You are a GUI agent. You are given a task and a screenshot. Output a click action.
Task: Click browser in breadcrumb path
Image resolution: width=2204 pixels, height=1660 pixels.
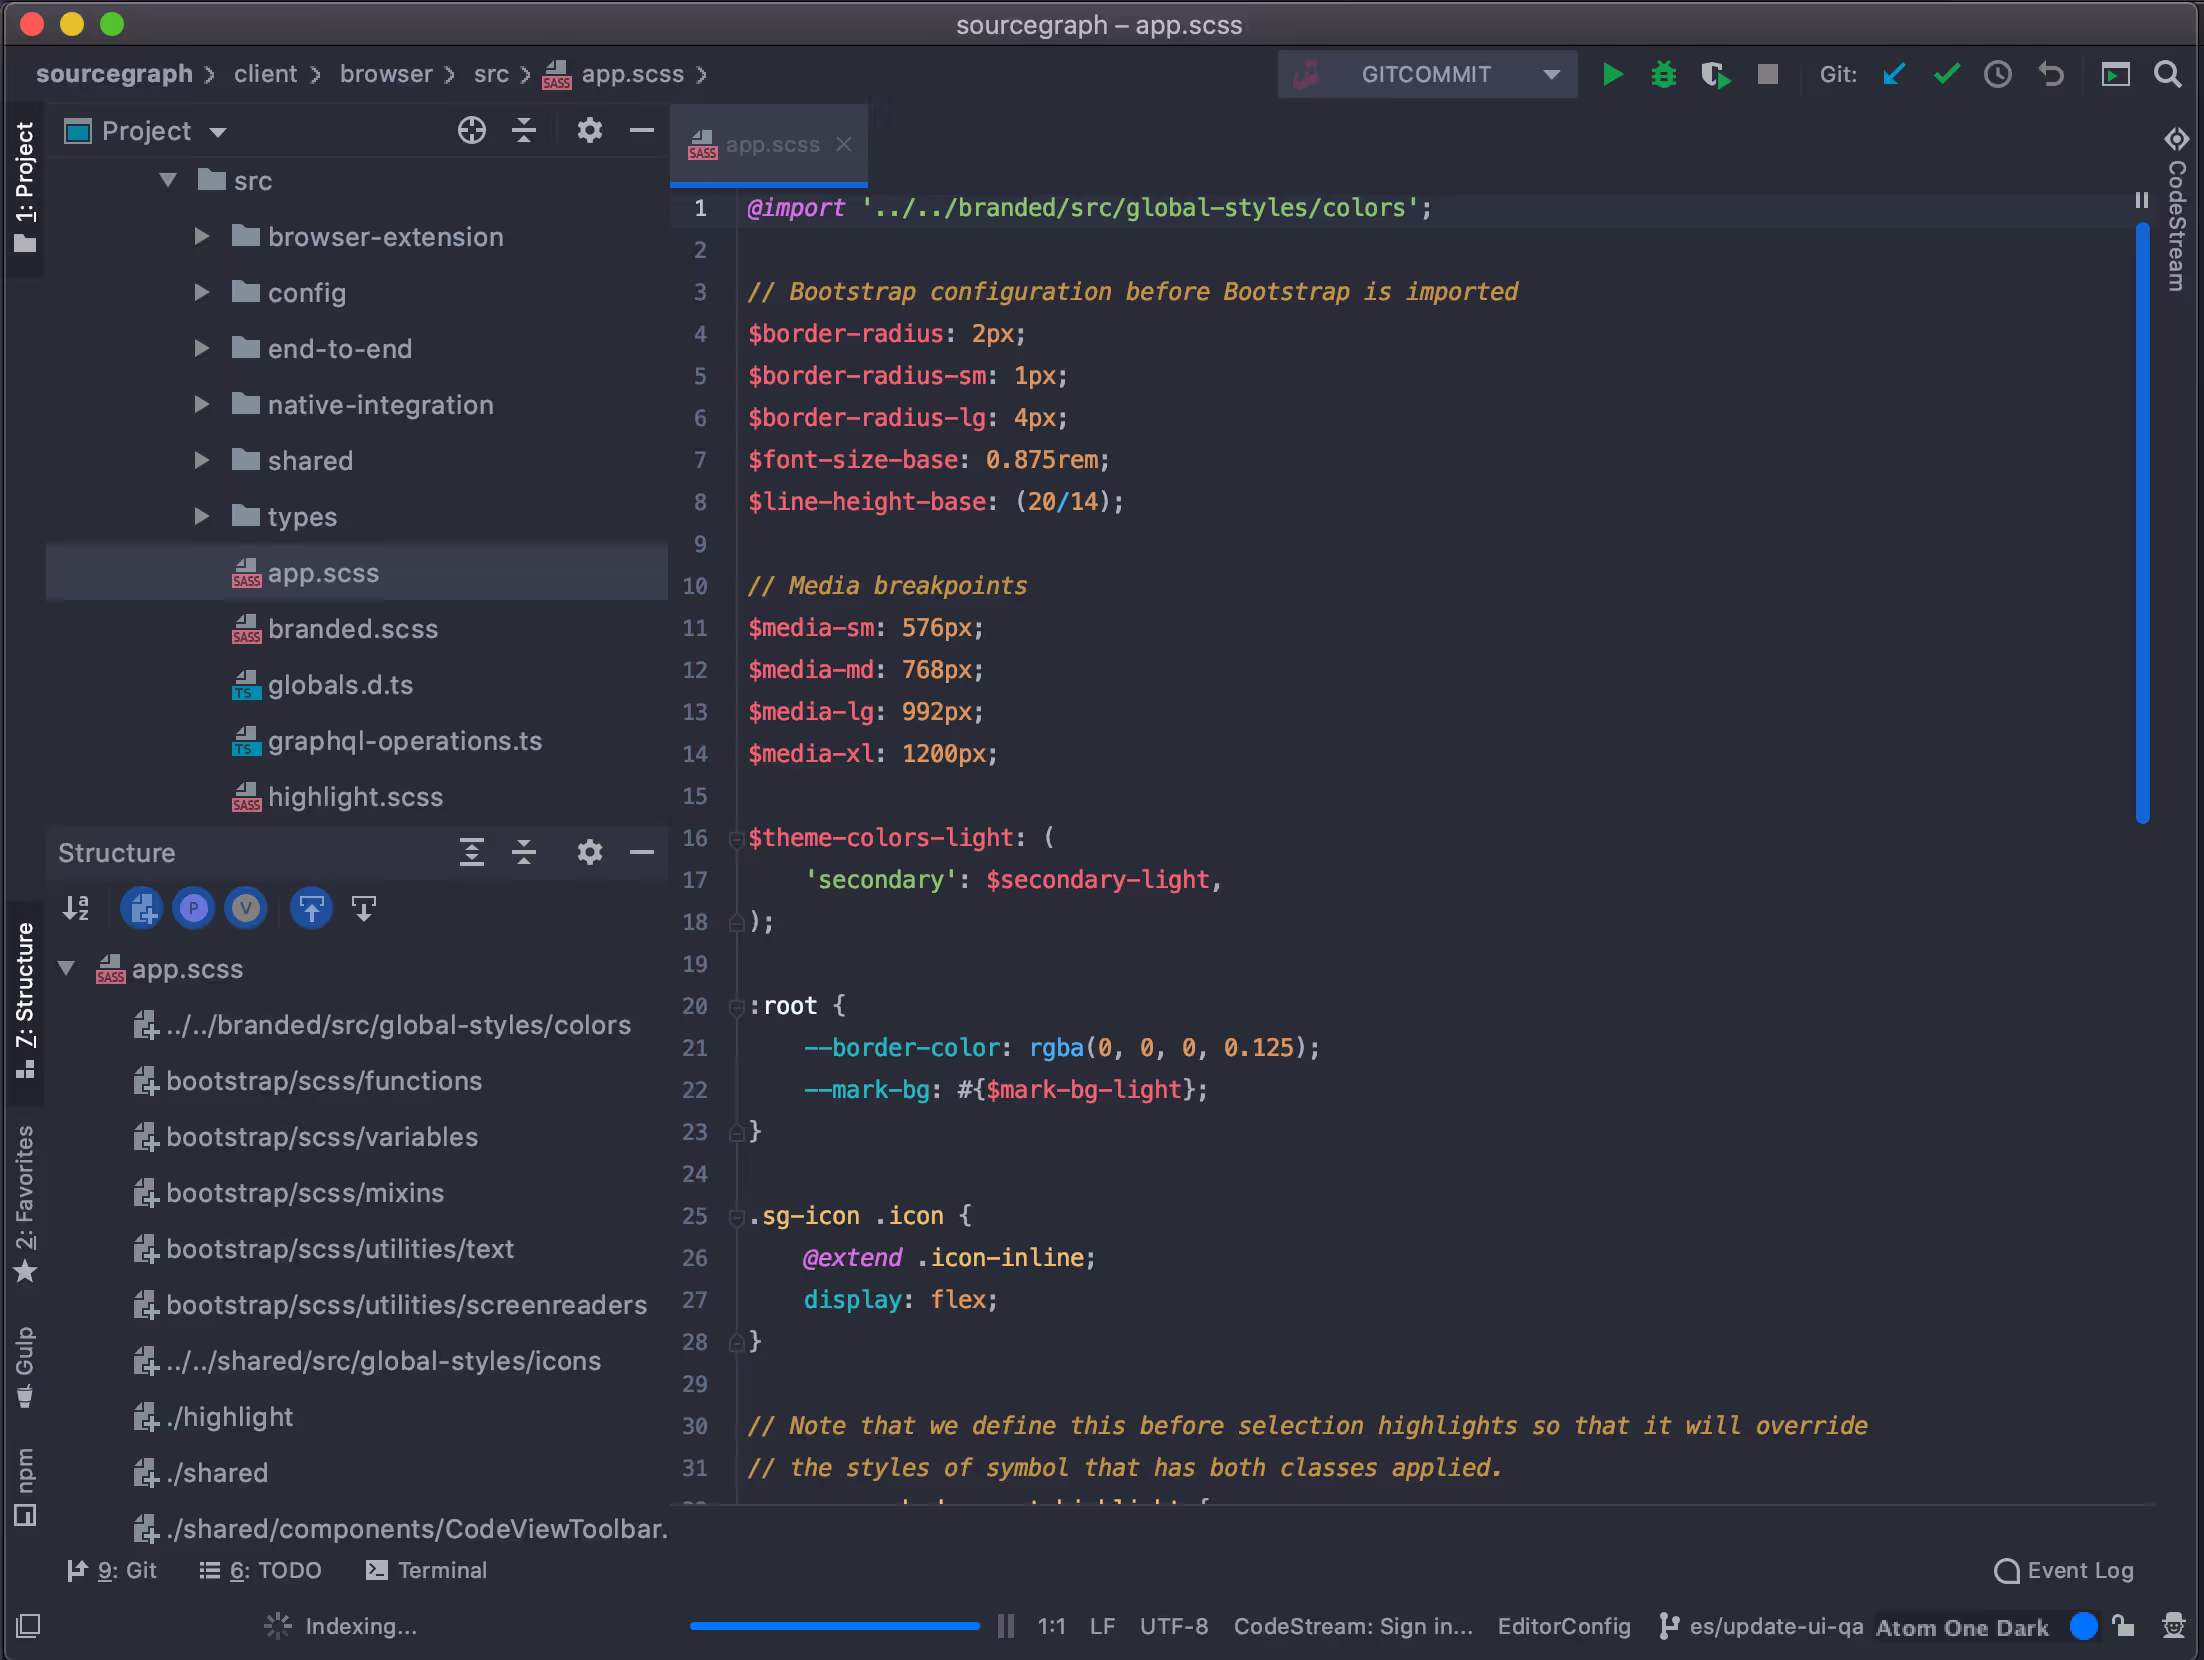tap(386, 75)
